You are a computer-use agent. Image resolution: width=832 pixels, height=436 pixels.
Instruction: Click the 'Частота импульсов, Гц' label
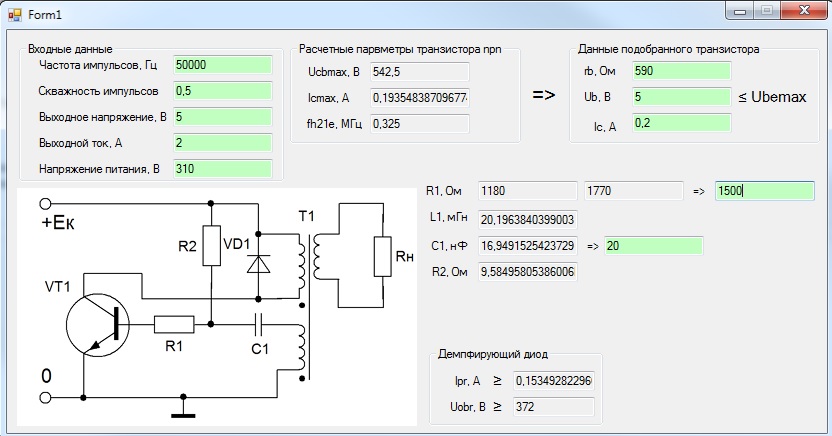tap(98, 65)
